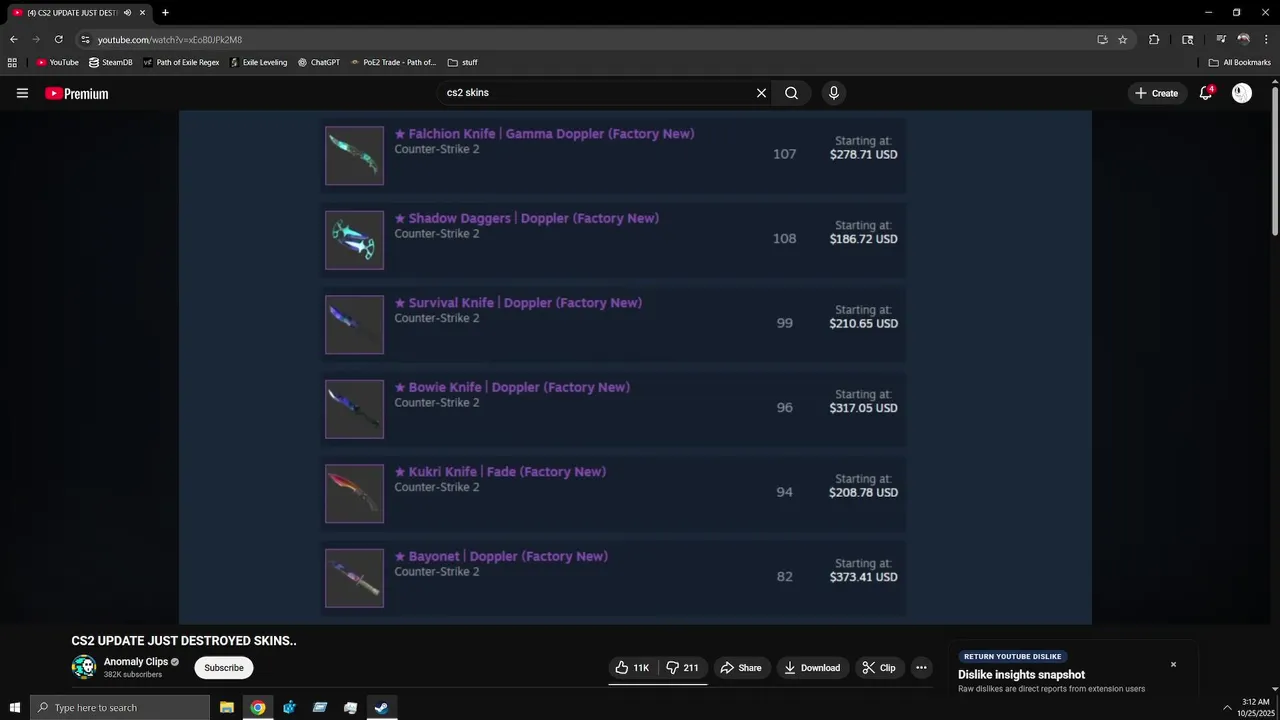Download the video

812,668
